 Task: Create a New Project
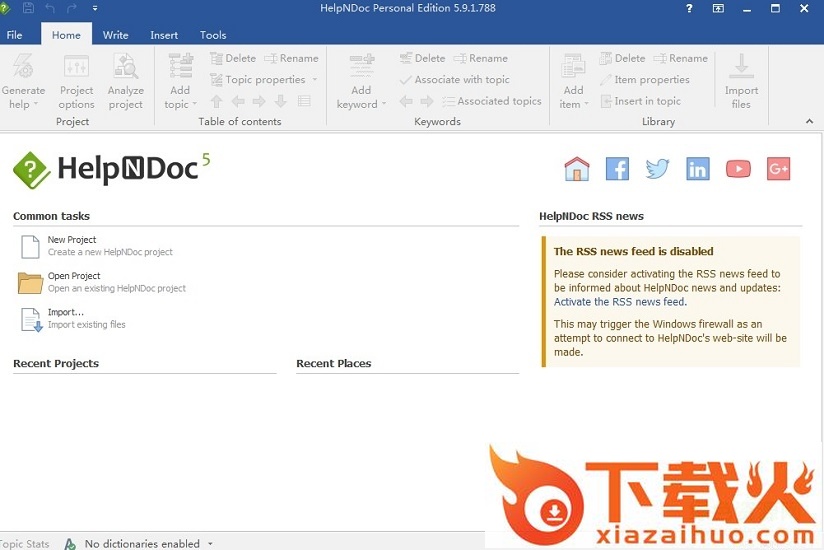pyautogui.click(x=98, y=246)
